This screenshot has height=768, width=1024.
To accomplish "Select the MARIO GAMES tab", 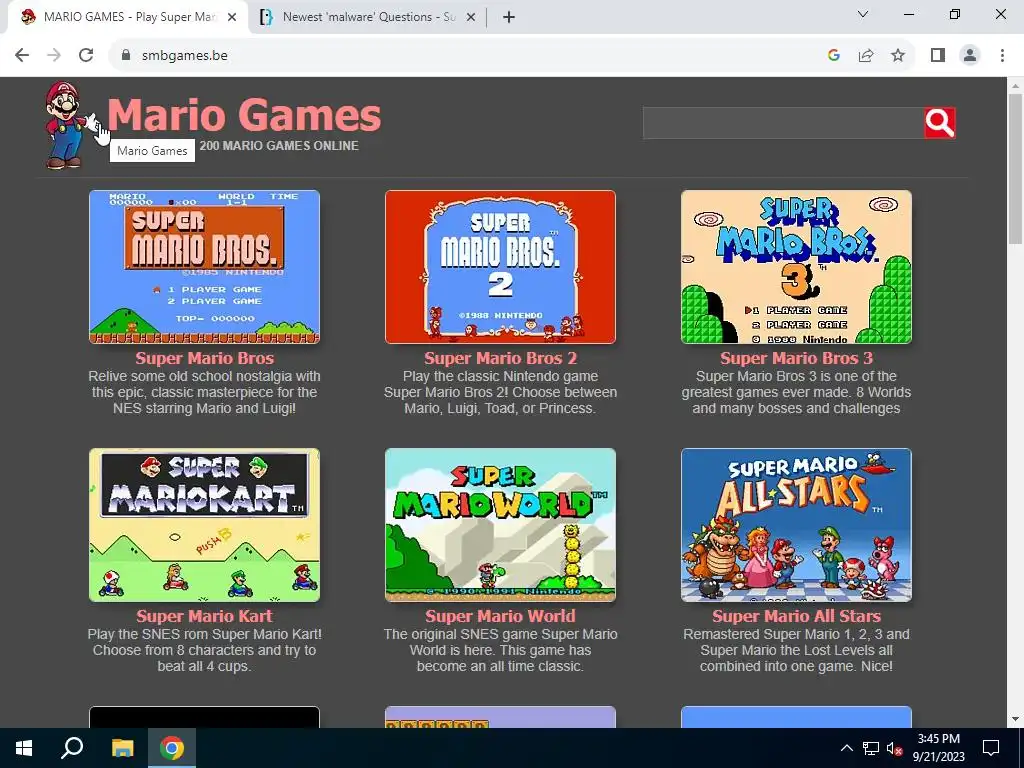I will point(127,17).
